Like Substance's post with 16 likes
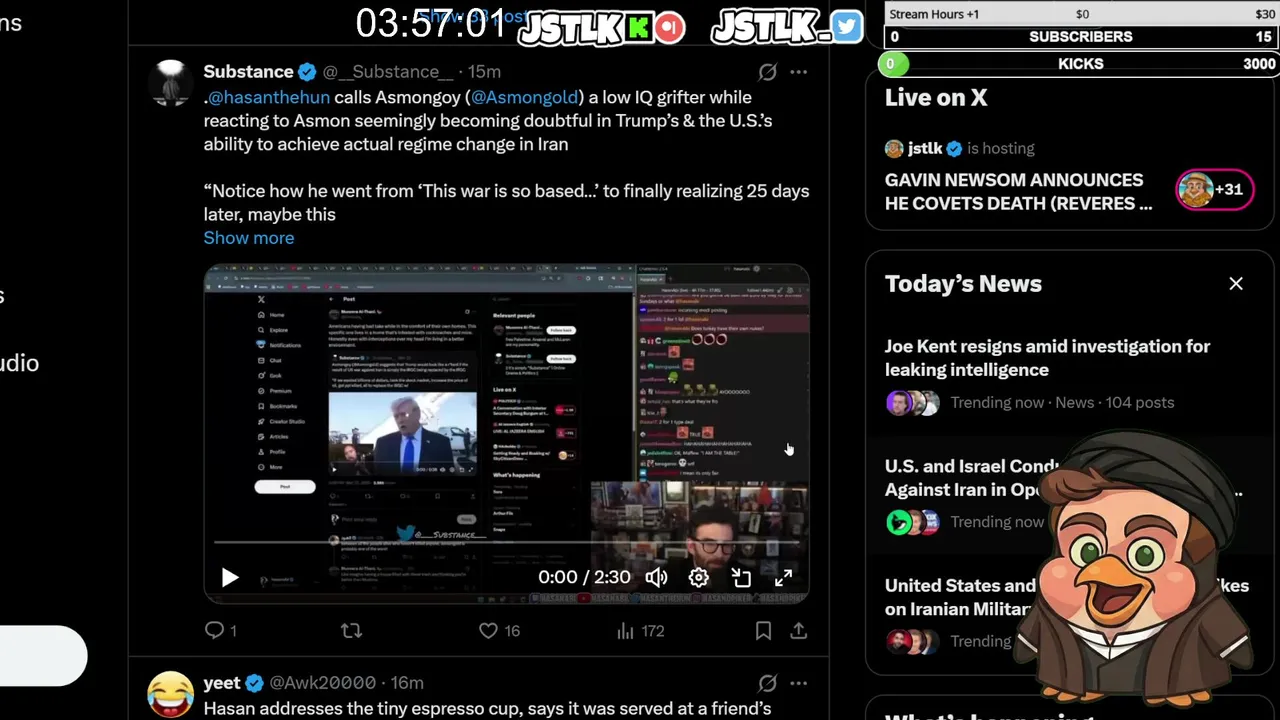Image resolution: width=1280 pixels, height=720 pixels. (499, 631)
